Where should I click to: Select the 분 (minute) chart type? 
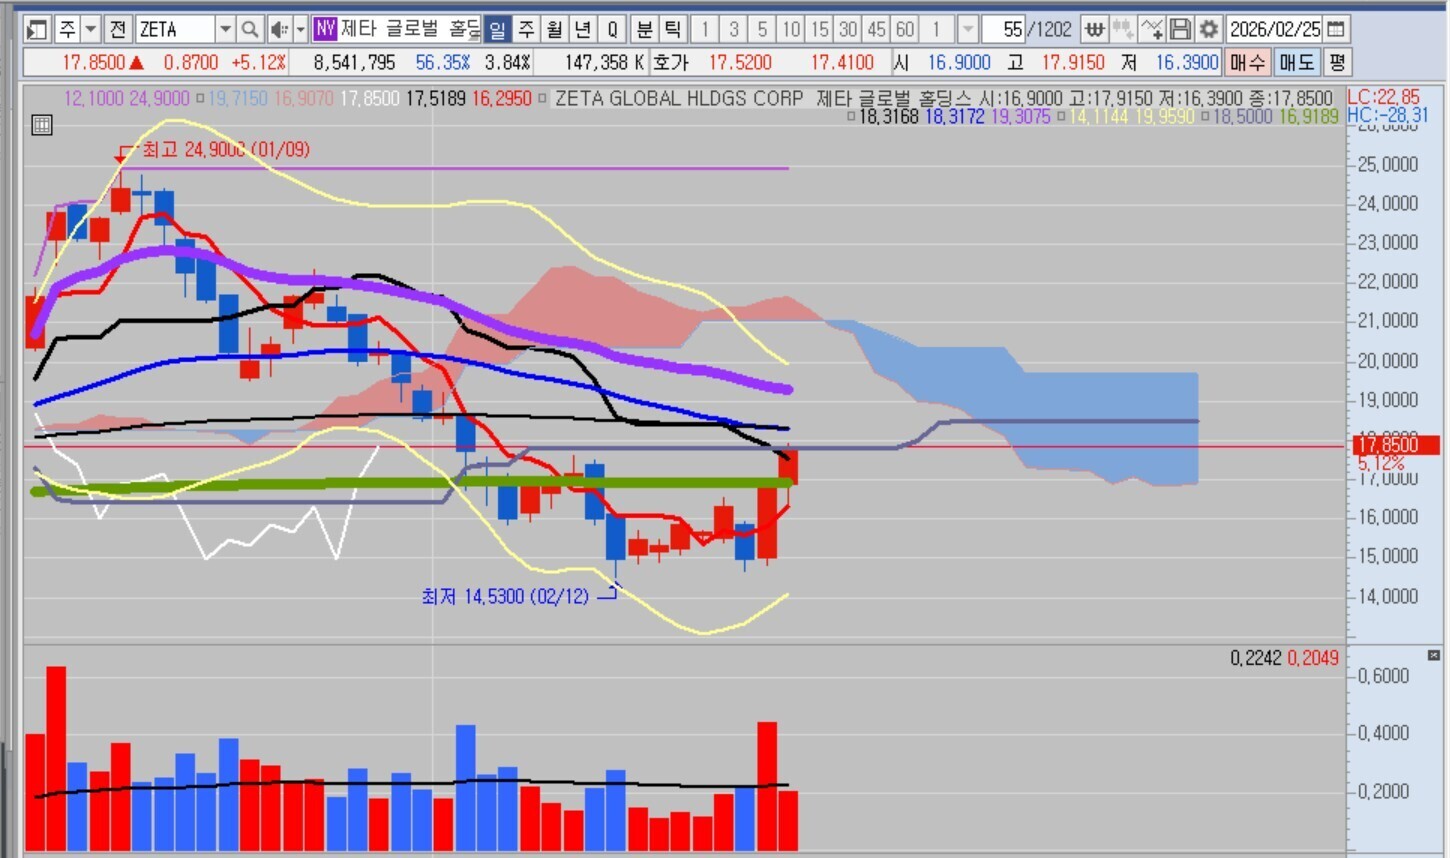point(645,29)
